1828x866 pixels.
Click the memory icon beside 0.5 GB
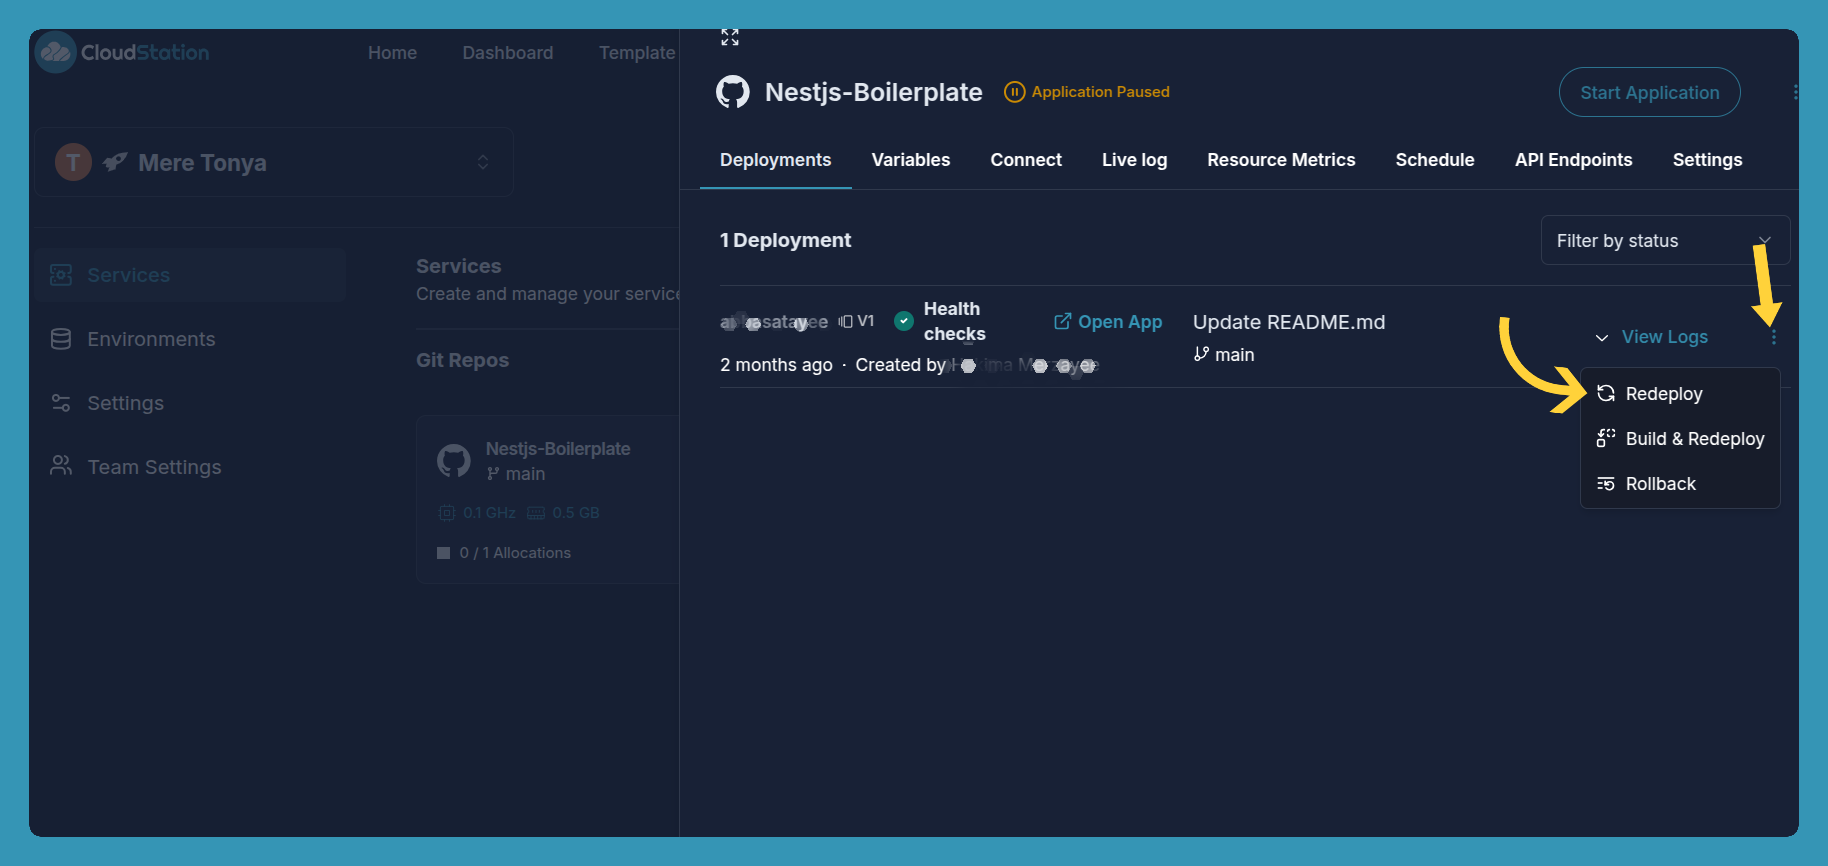click(536, 513)
